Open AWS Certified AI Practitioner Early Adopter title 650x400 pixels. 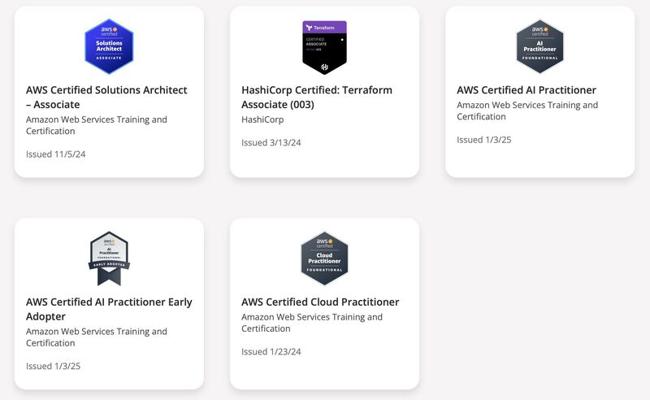[x=109, y=309]
